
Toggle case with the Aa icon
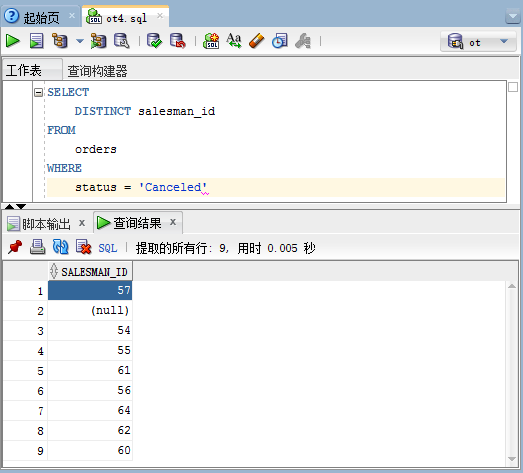233,41
